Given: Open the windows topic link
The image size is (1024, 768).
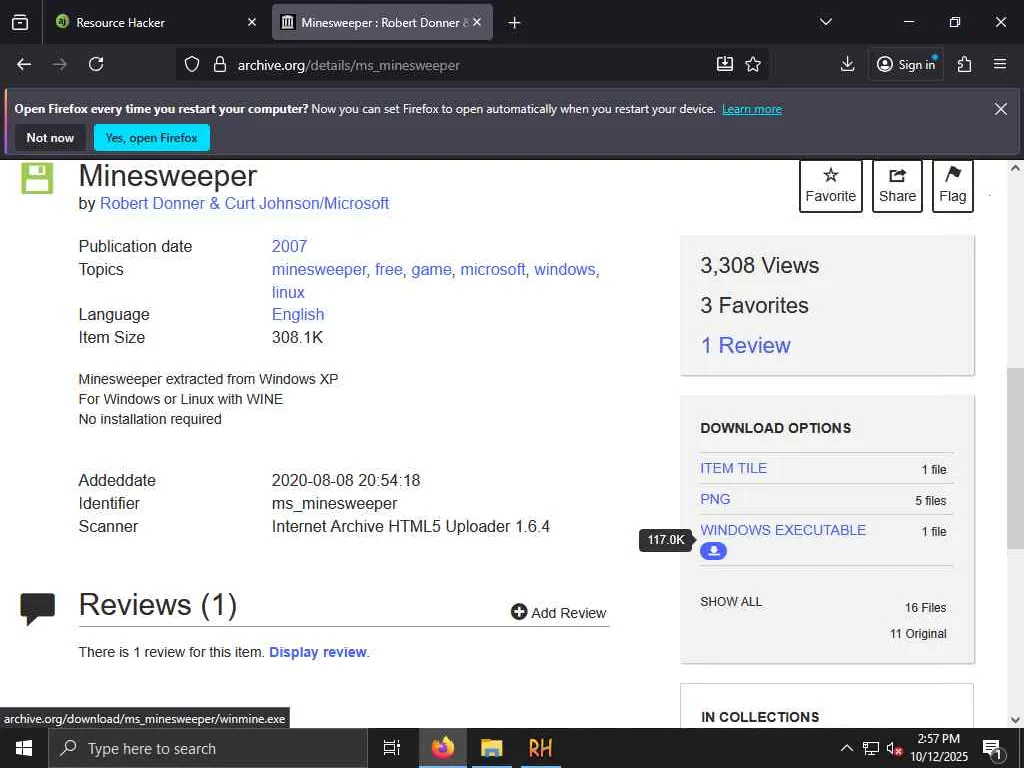Looking at the screenshot, I should pyautogui.click(x=565, y=269).
